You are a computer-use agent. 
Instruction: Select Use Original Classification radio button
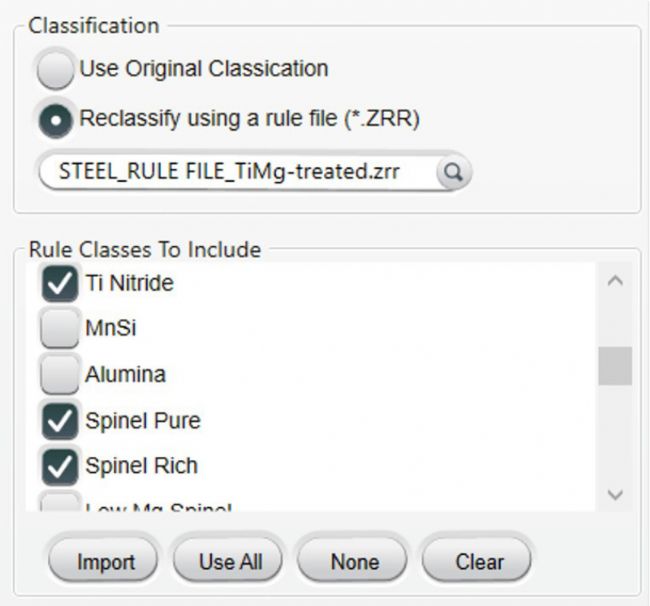(x=55, y=69)
